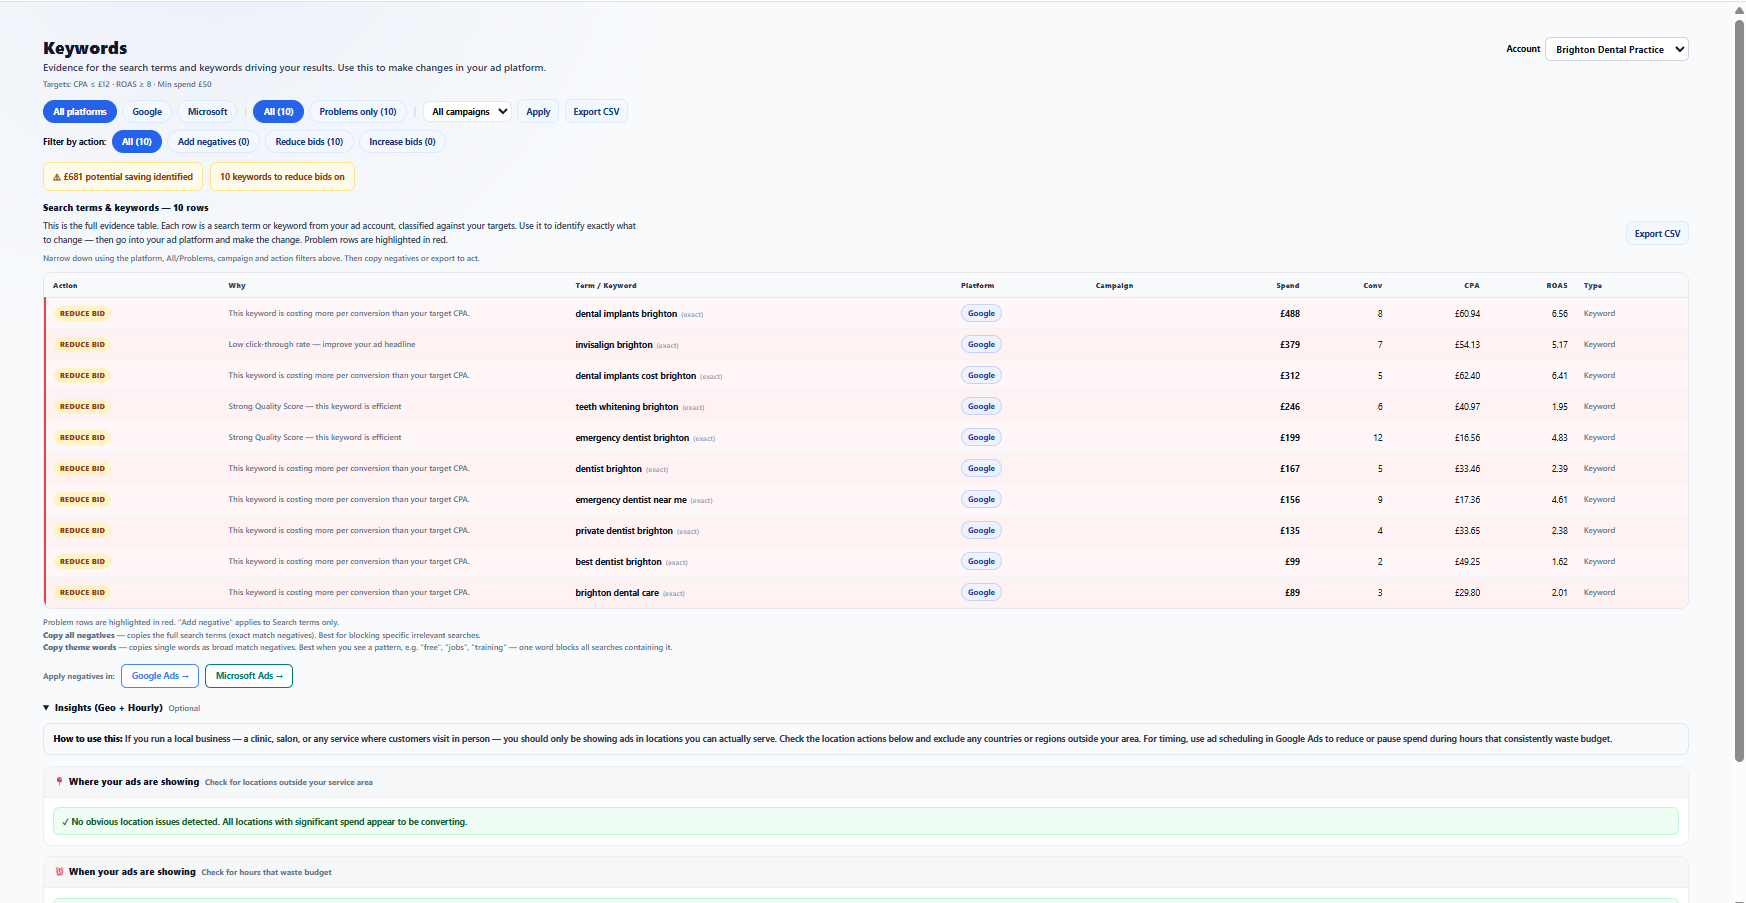
Task: Click Google platform tag on dental implants brighton row
Action: click(981, 314)
